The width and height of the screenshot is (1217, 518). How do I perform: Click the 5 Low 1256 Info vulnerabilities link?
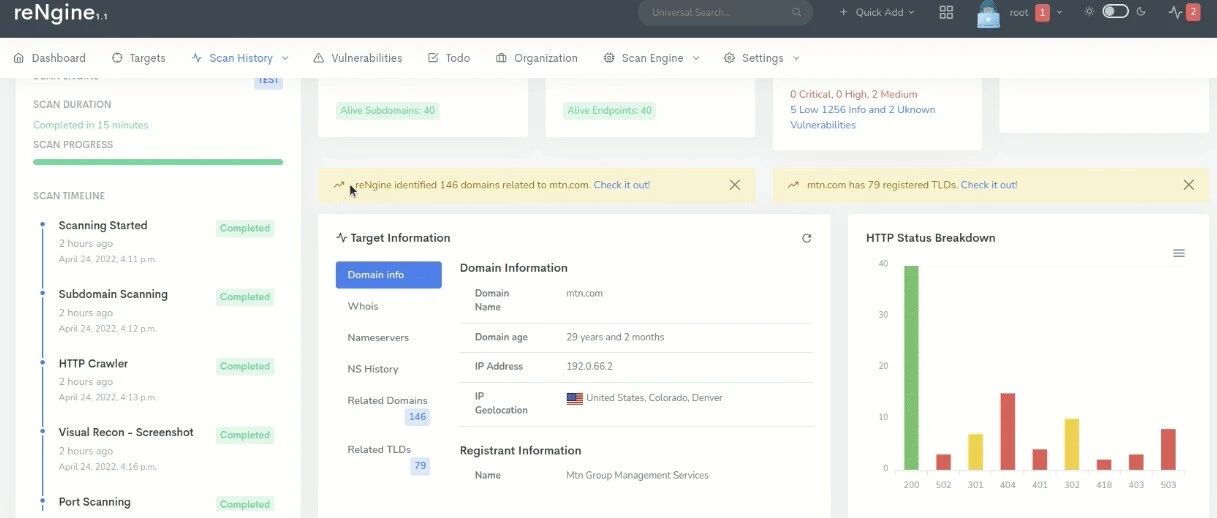tap(863, 117)
